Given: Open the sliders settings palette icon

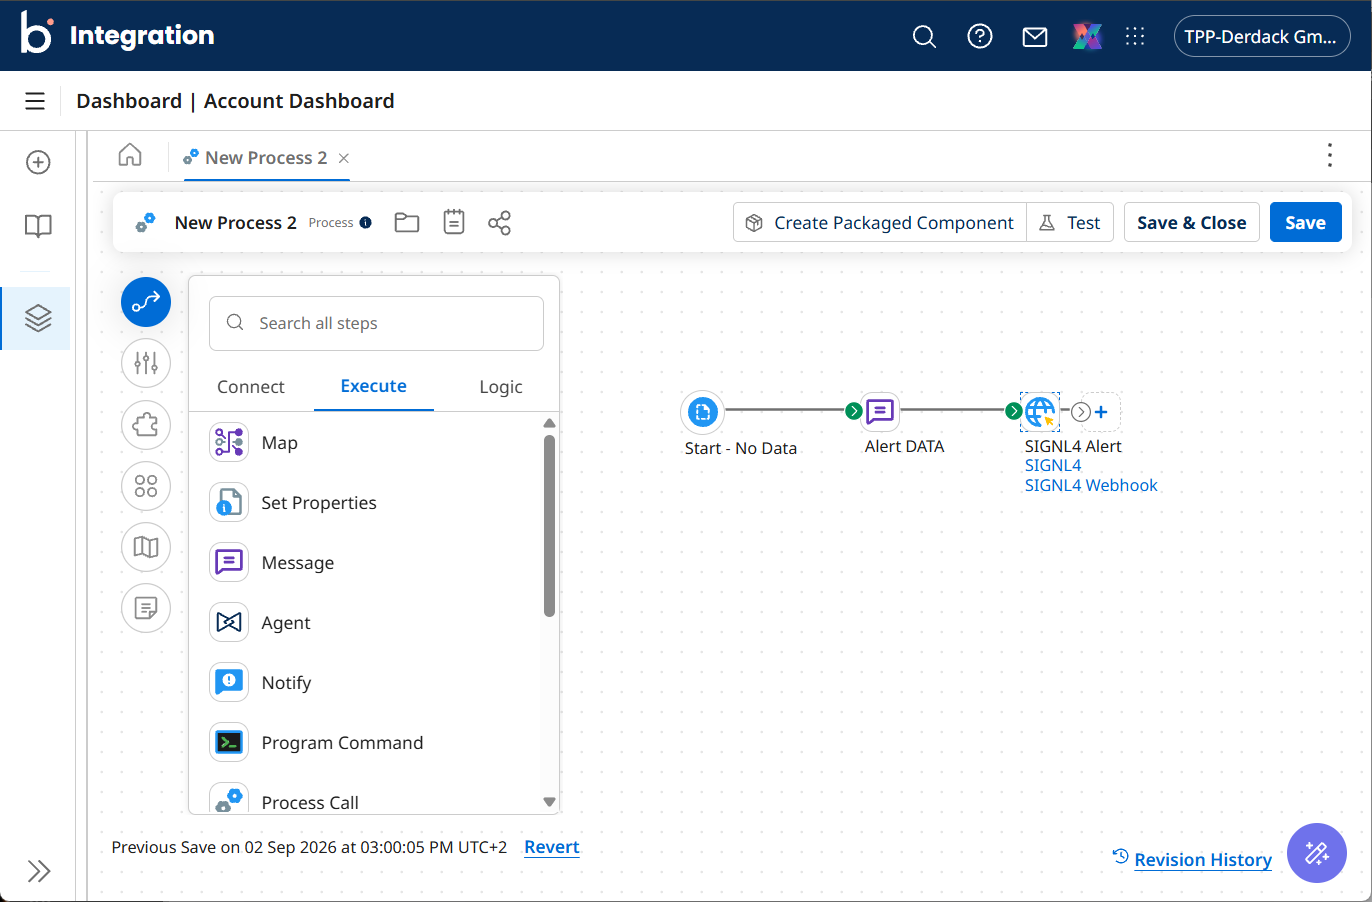Looking at the screenshot, I should 146,363.
